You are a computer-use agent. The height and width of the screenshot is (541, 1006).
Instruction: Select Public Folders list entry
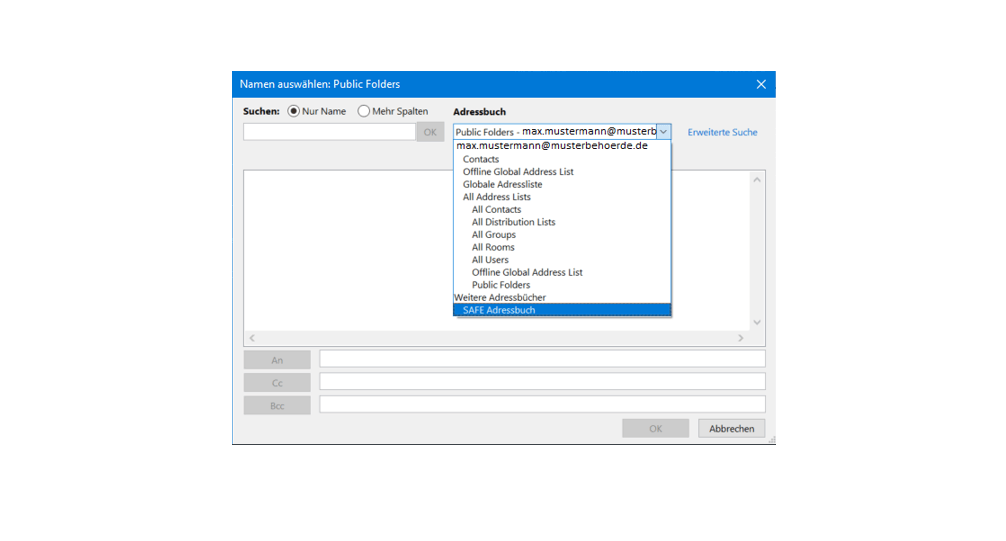501,285
